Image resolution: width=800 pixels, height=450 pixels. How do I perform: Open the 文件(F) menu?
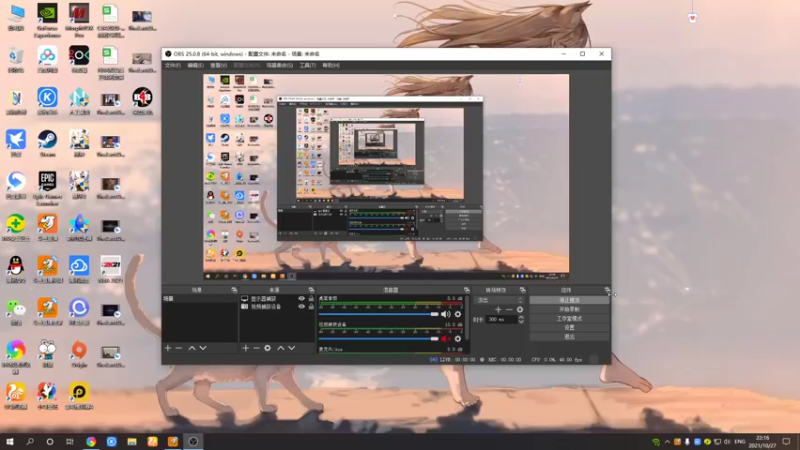[172, 65]
